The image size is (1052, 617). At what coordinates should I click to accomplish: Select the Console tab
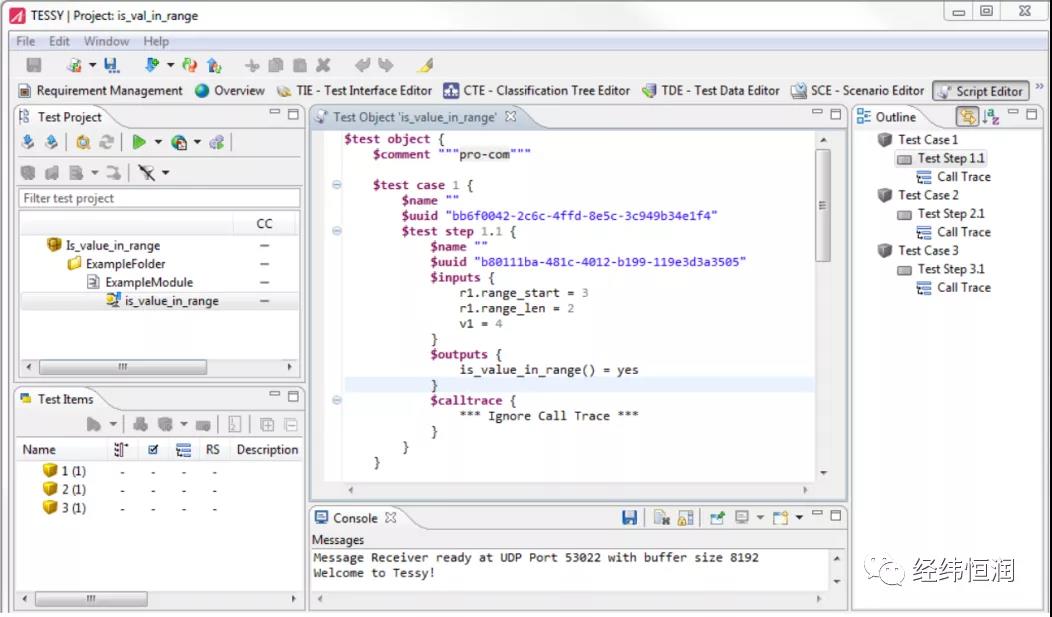[355, 518]
